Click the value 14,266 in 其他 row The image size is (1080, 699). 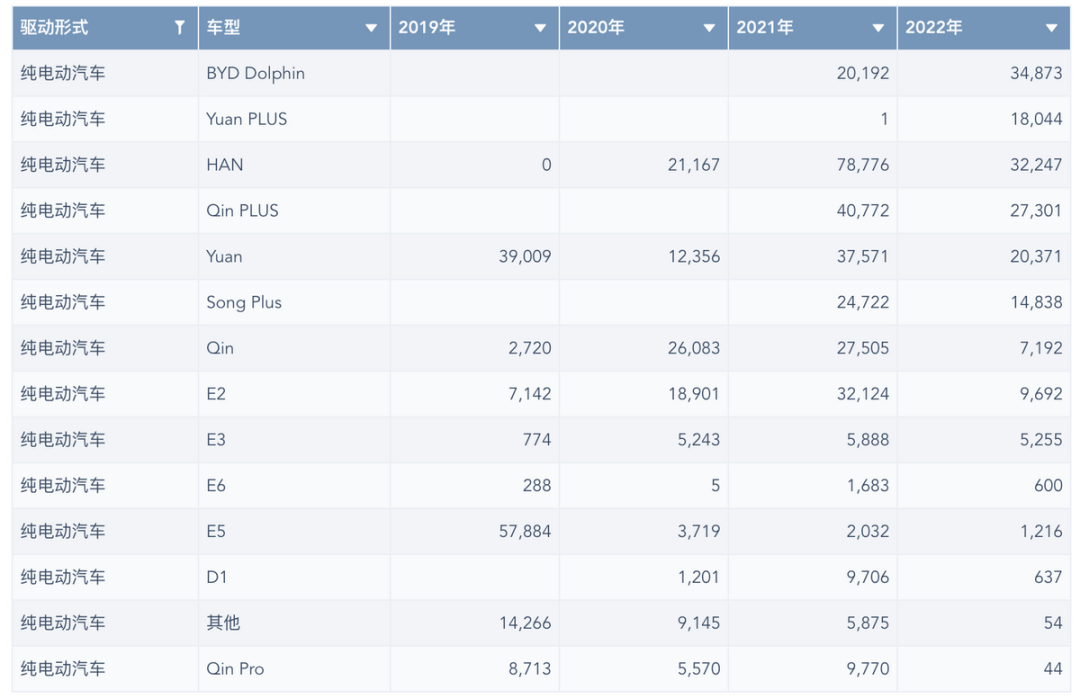click(x=525, y=623)
